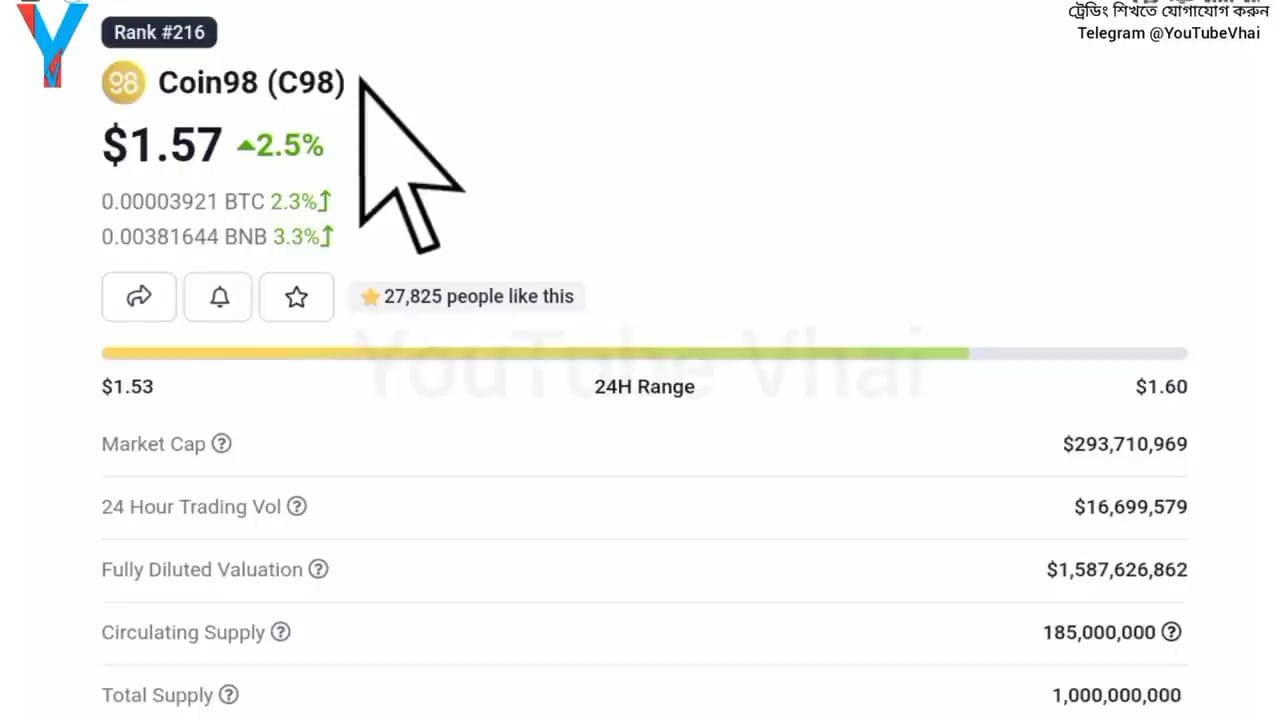Toggle the favorite star button
Image resolution: width=1280 pixels, height=720 pixels.
pyautogui.click(x=297, y=297)
